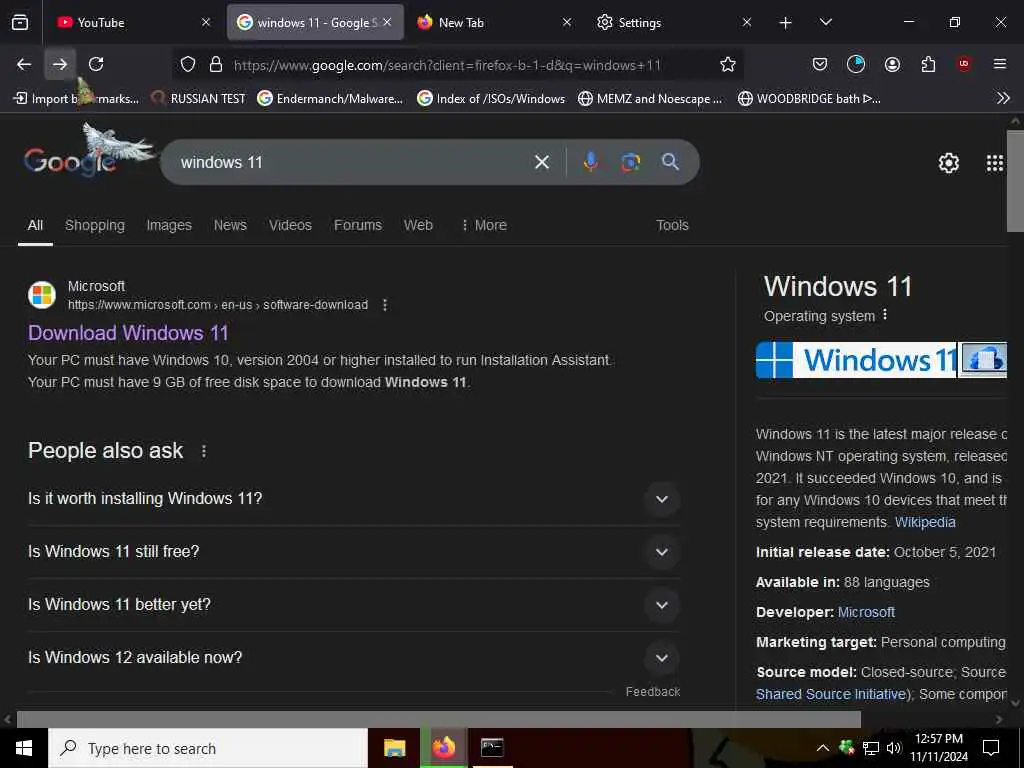Viewport: 1024px width, 768px height.
Task: Show site security padlock info
Action: 216,64
